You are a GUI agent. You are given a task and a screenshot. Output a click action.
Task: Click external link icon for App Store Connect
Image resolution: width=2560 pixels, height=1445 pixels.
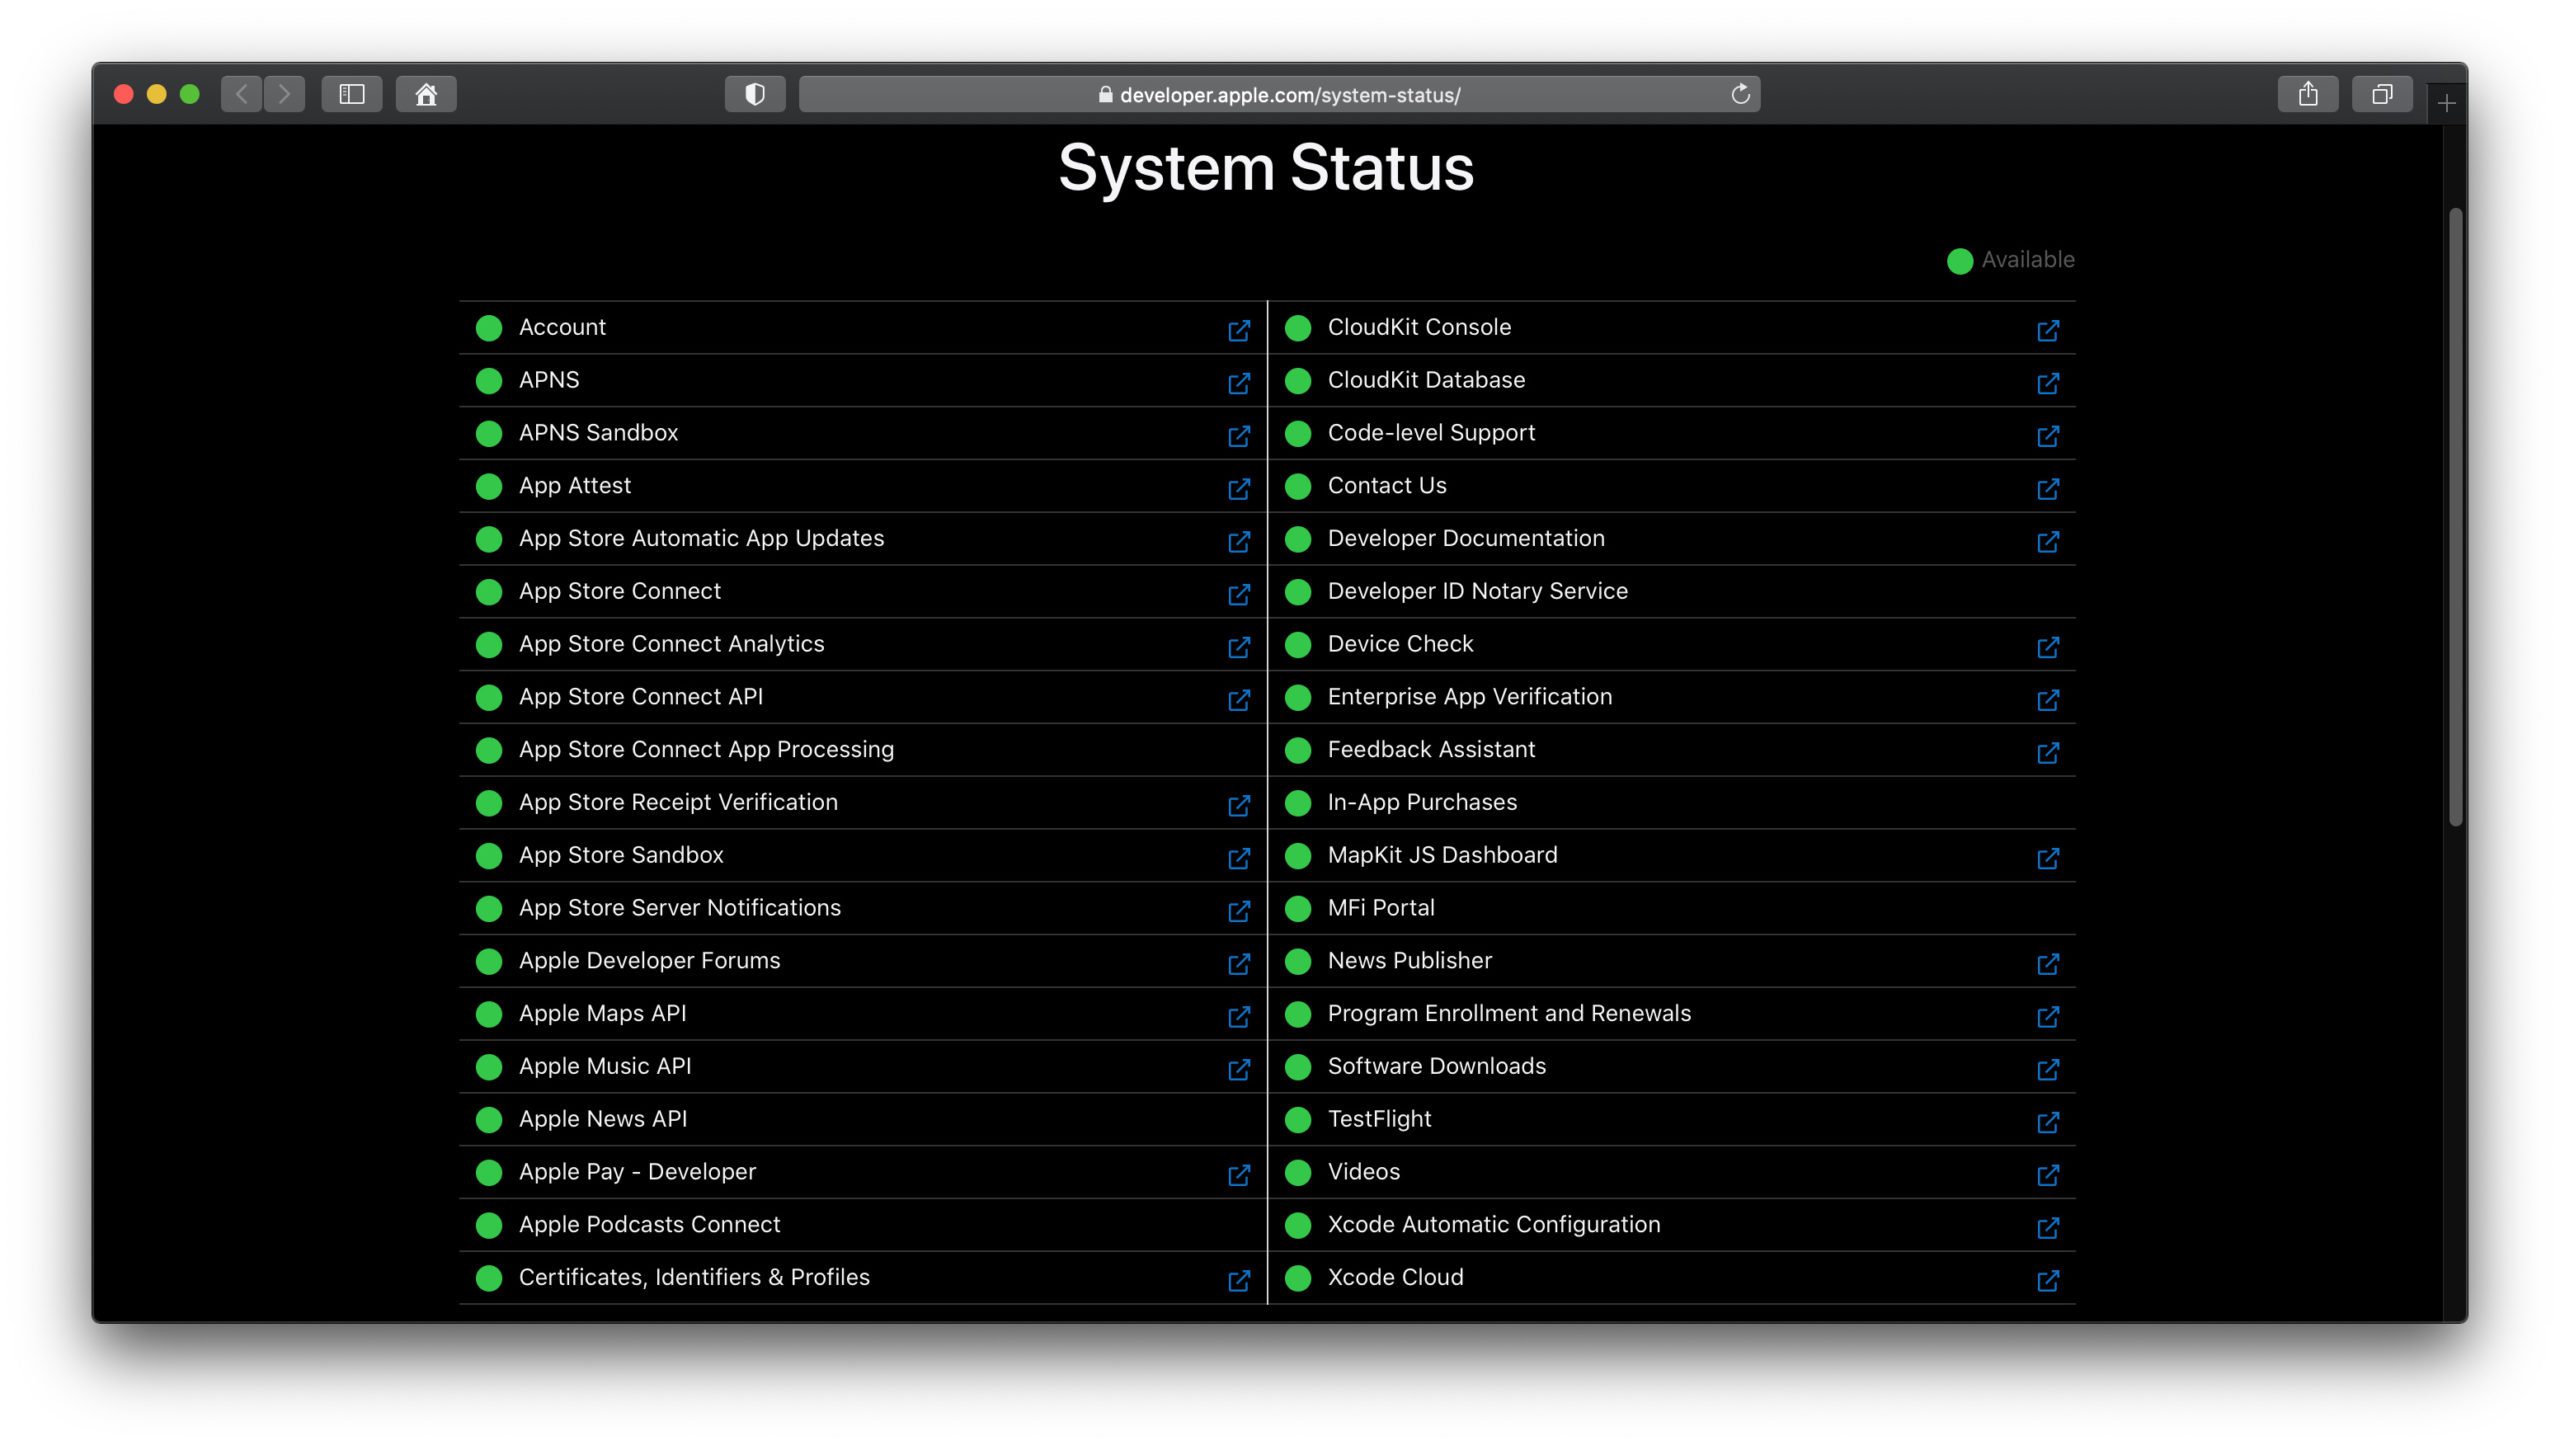pyautogui.click(x=1238, y=594)
